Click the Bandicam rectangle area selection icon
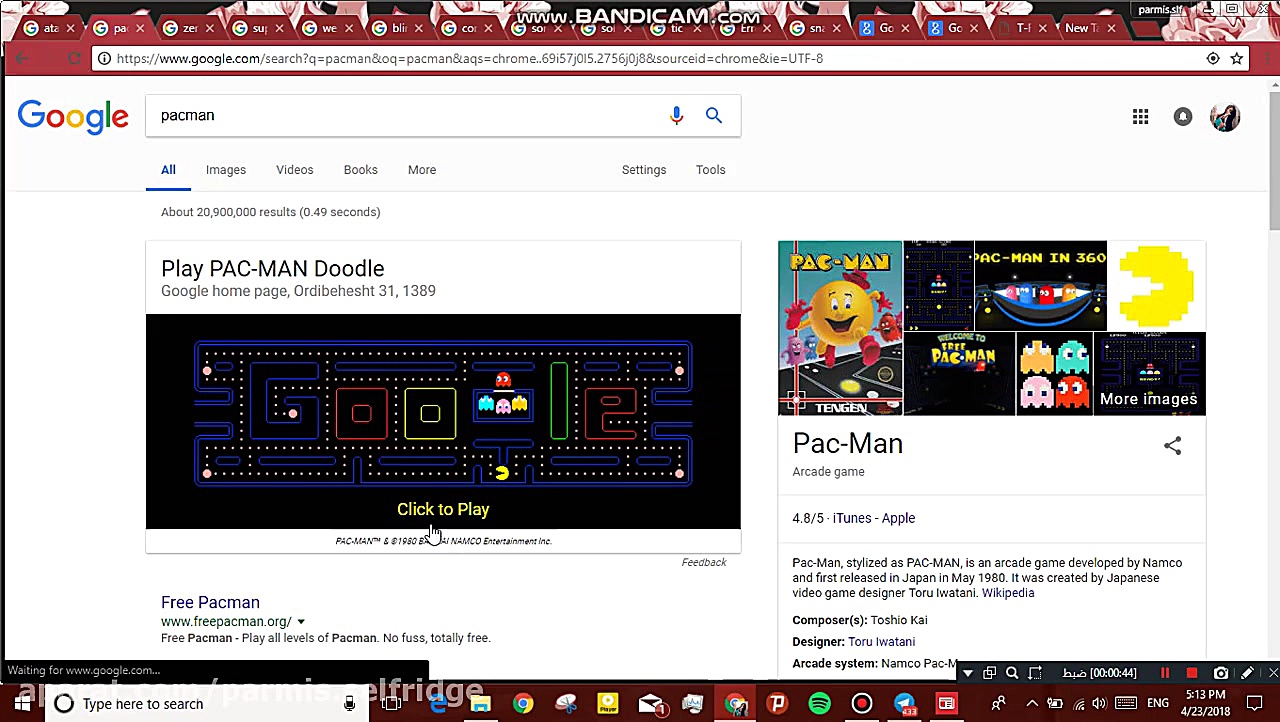The width and height of the screenshot is (1280, 722). [1035, 673]
